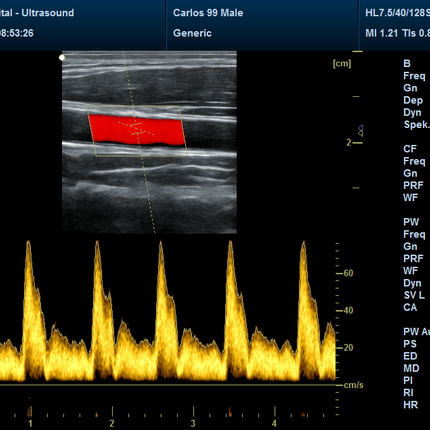Click the probe label HL7.5/40/128S

398,13
